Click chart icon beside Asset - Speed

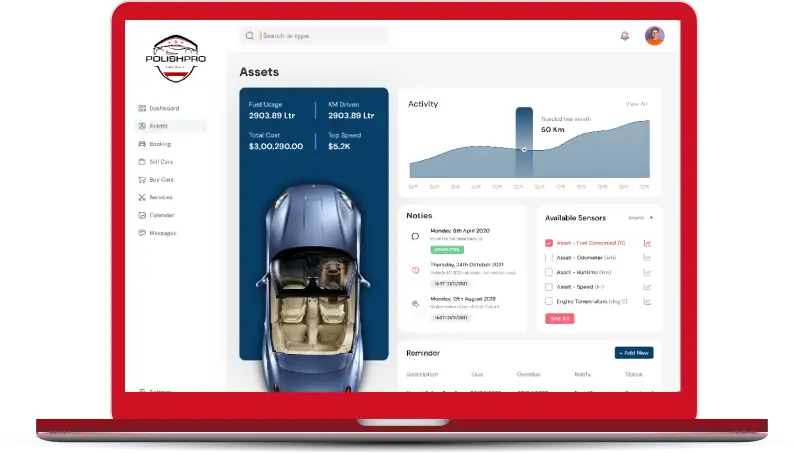click(x=648, y=286)
